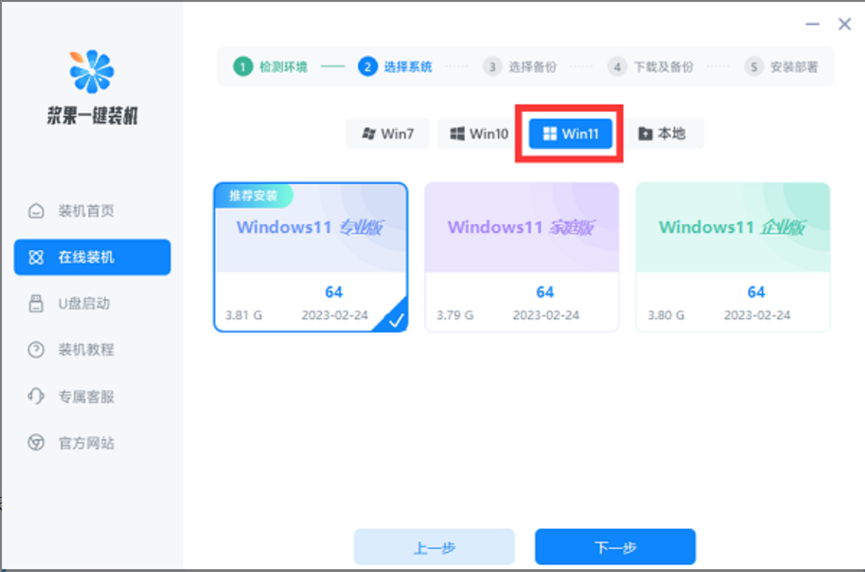Click the Win7 flag logo icon
This screenshot has width=865, height=572.
(x=369, y=133)
